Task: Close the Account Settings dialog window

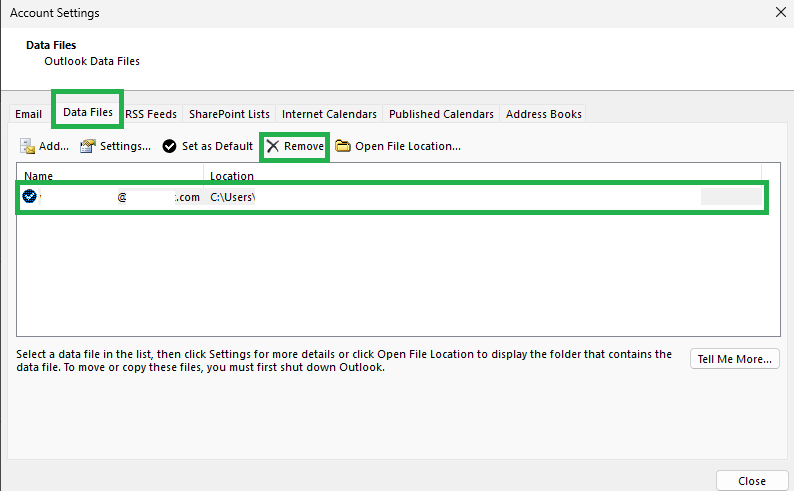Action: pyautogui.click(x=781, y=12)
